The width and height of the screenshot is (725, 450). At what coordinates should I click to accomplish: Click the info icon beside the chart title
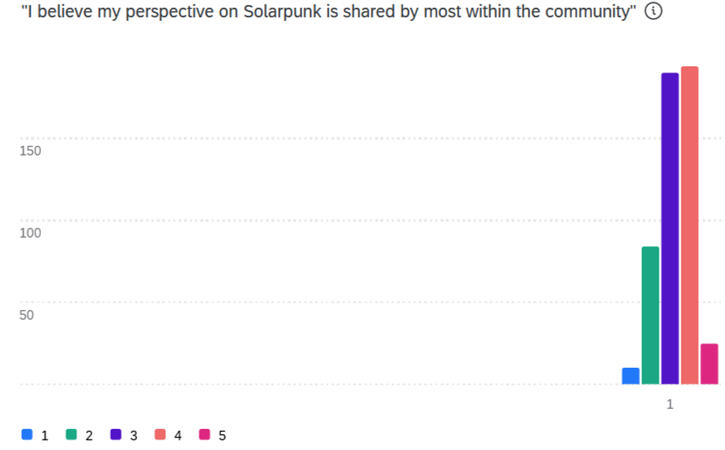(x=655, y=12)
